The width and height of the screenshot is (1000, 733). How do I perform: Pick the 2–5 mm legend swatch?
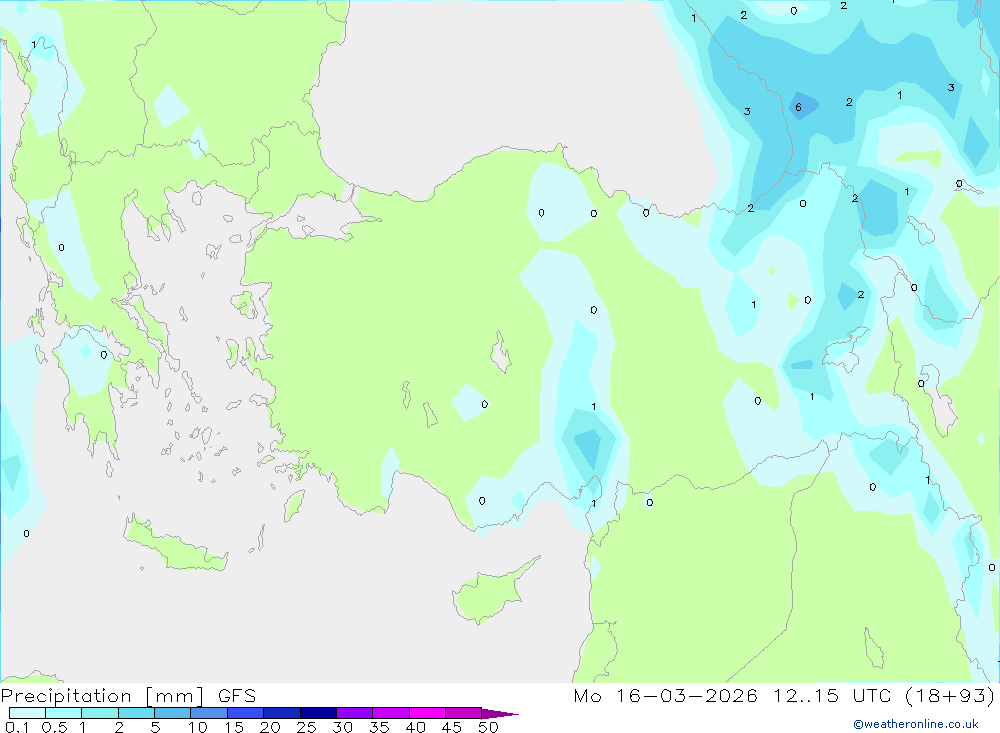tap(136, 713)
